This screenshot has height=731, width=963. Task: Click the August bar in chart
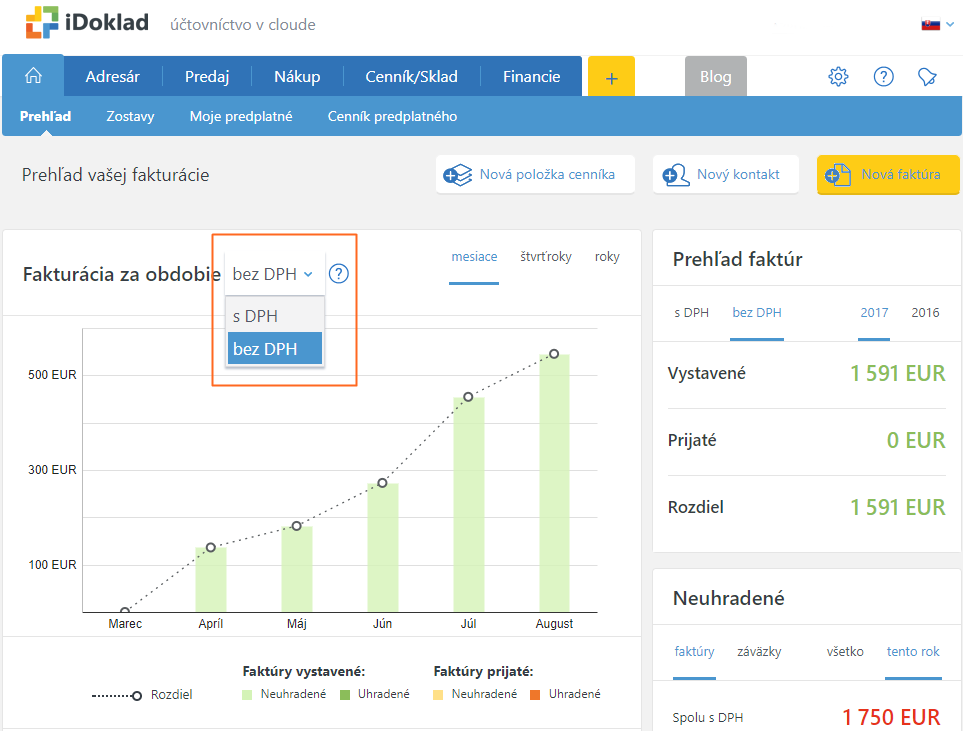[x=554, y=482]
